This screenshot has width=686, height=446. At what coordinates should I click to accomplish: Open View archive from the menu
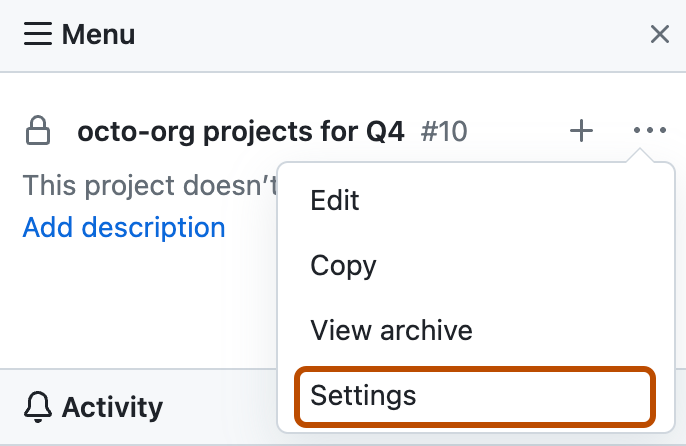pos(391,330)
